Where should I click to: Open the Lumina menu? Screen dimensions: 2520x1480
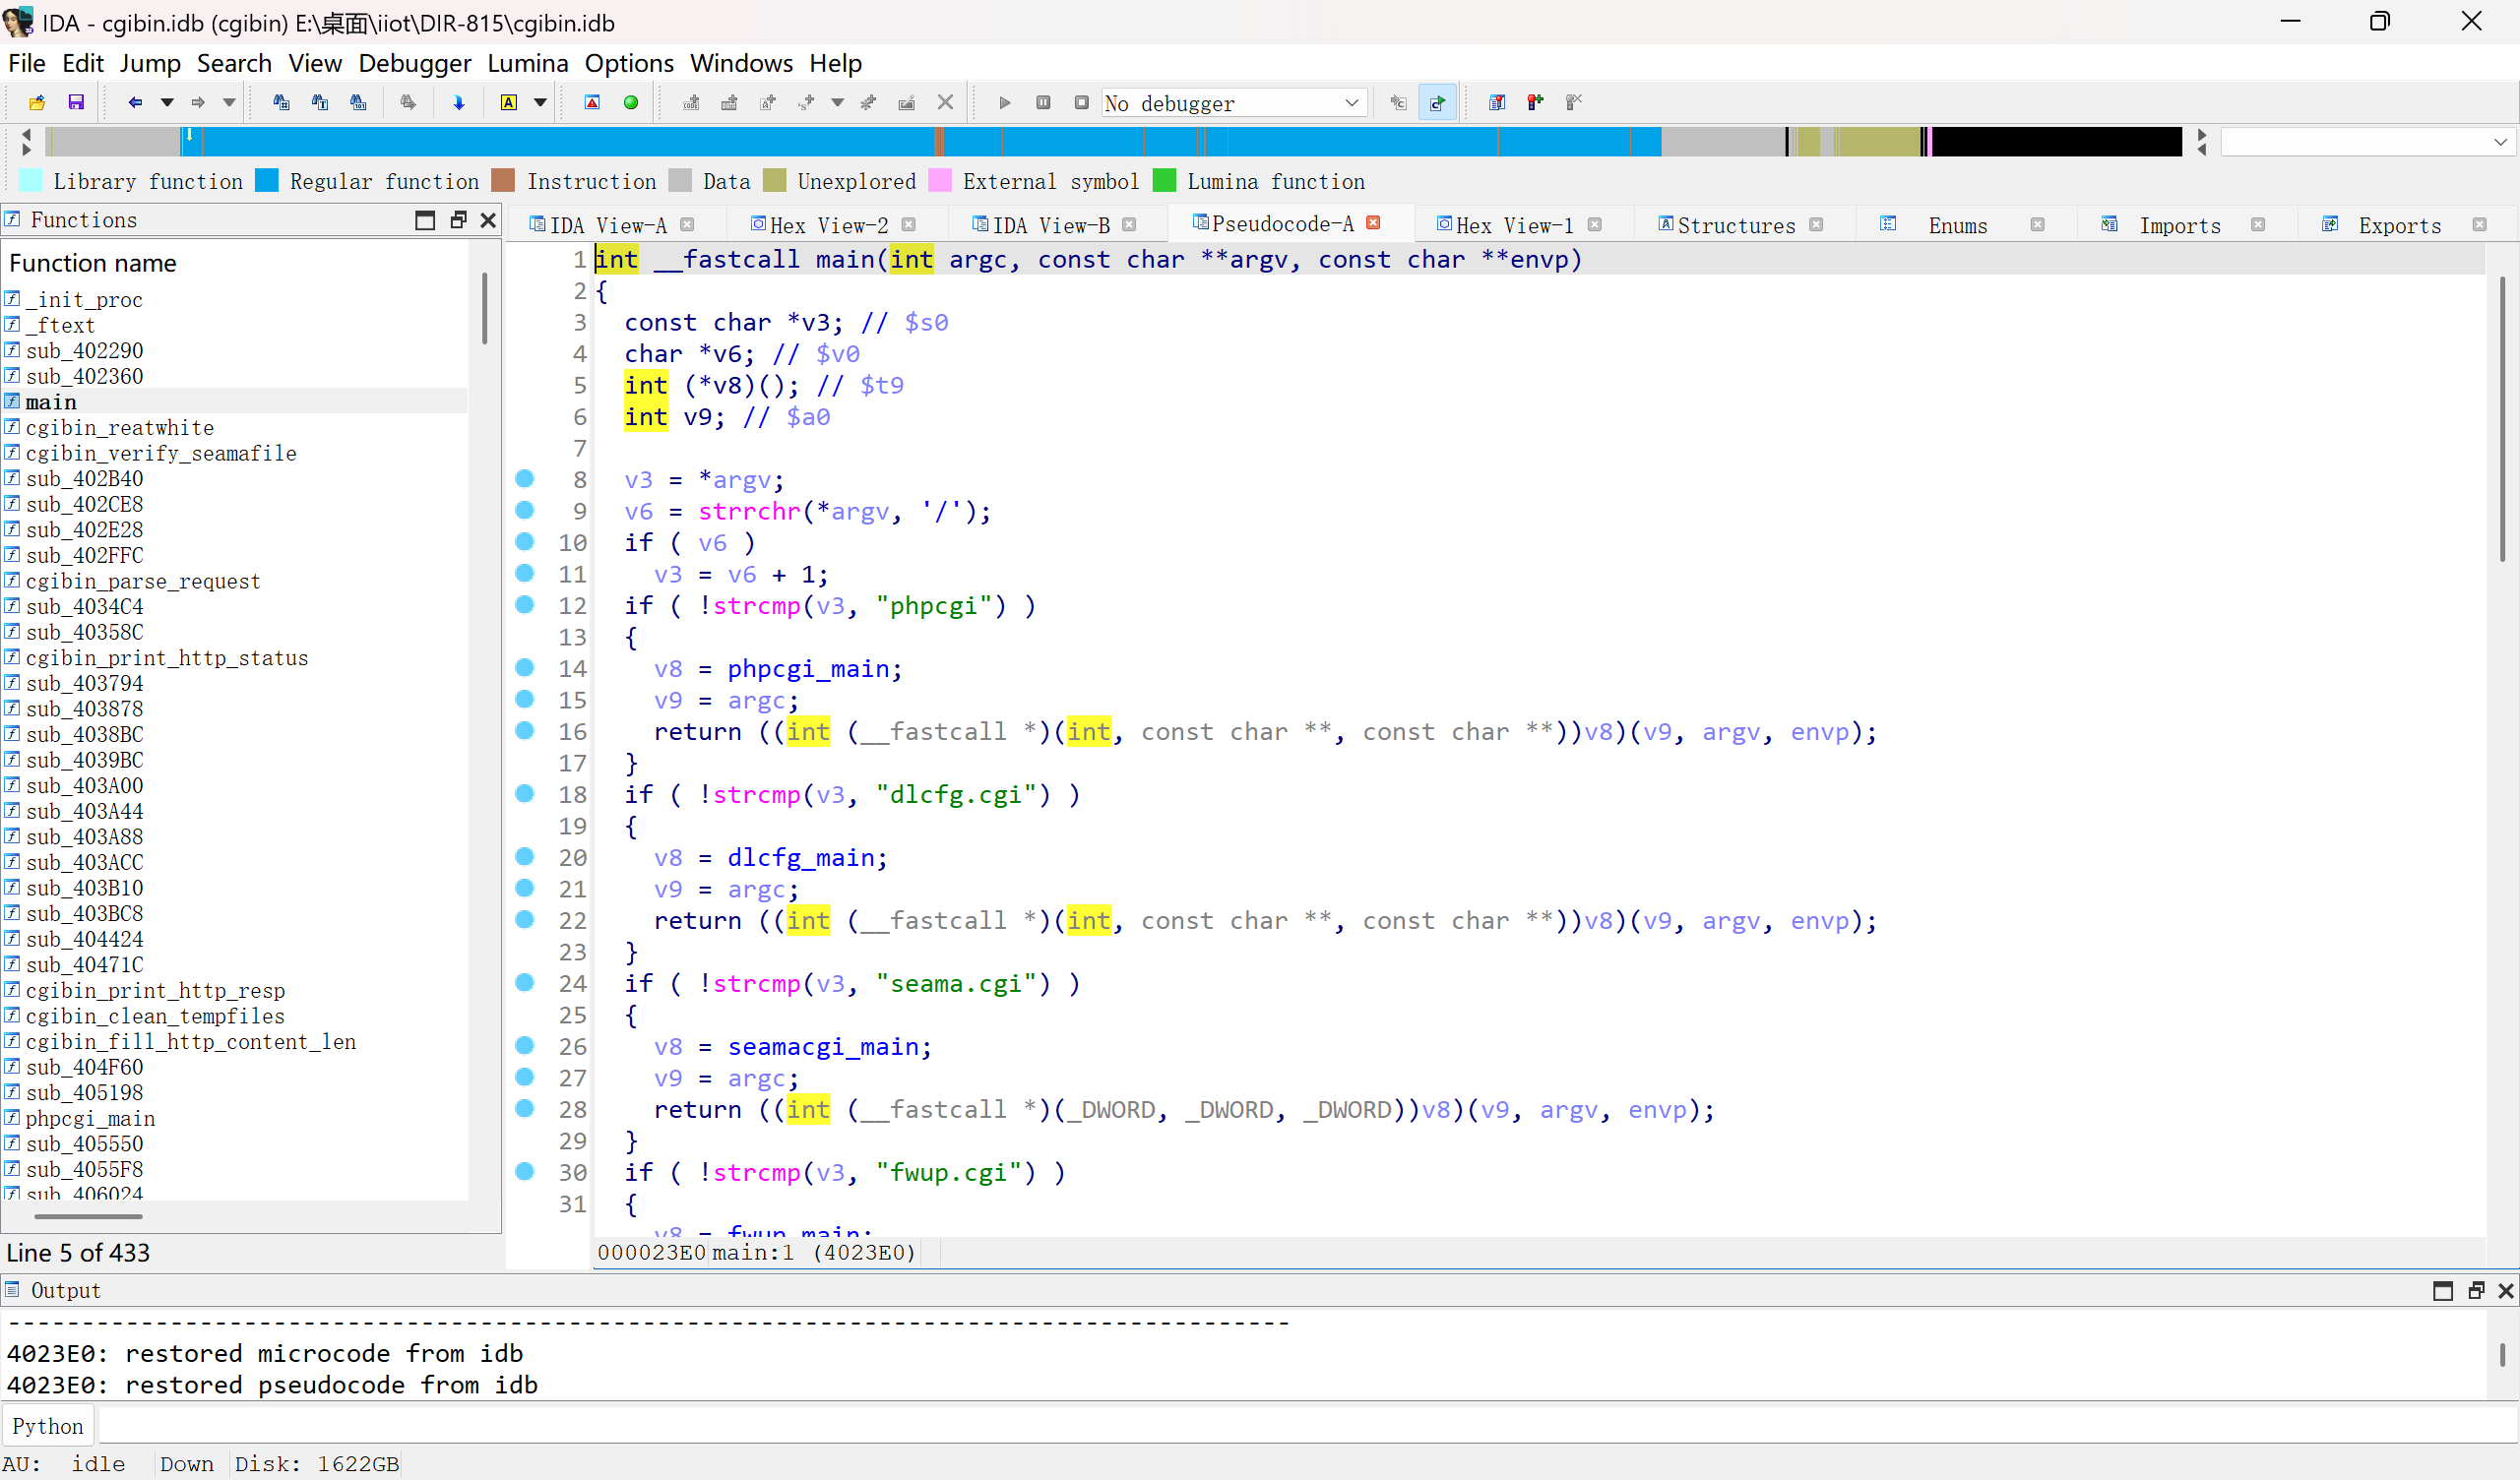528,63
